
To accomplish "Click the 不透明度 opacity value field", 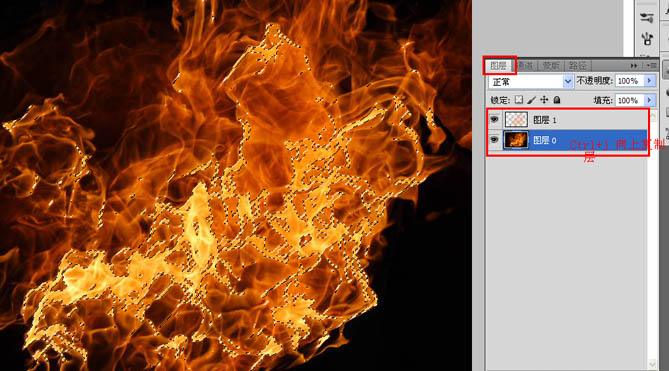I will tap(629, 81).
